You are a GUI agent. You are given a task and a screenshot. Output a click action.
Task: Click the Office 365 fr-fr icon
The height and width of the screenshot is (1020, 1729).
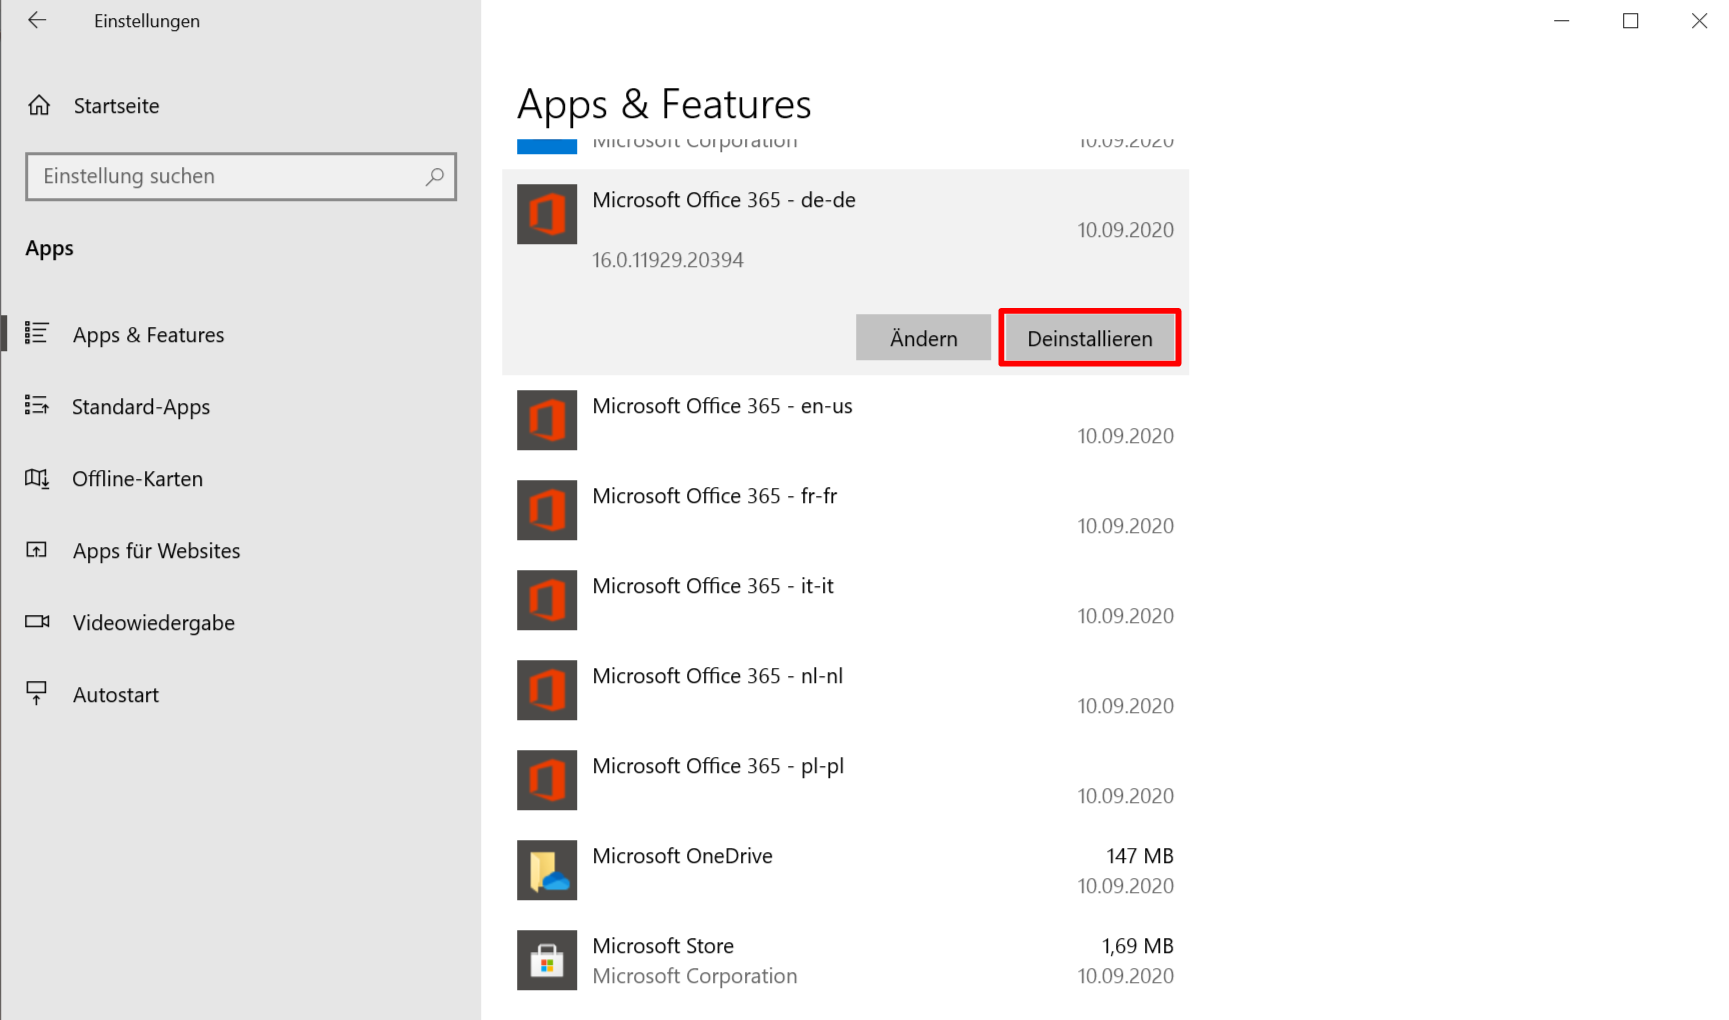(547, 510)
